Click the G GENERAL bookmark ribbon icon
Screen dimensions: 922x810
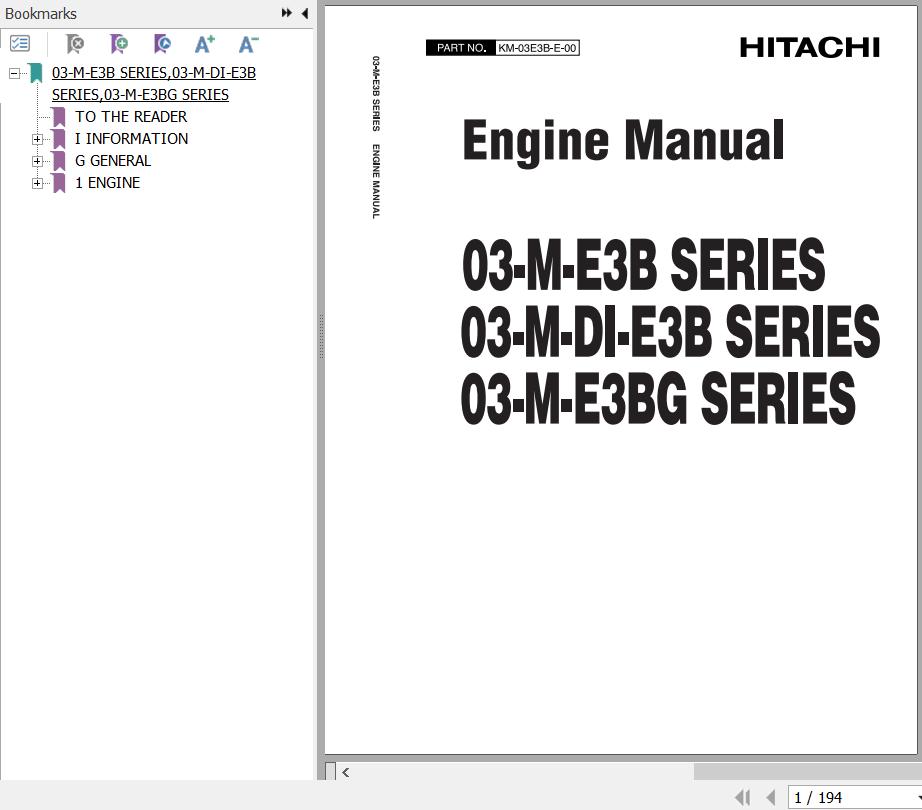(x=59, y=161)
